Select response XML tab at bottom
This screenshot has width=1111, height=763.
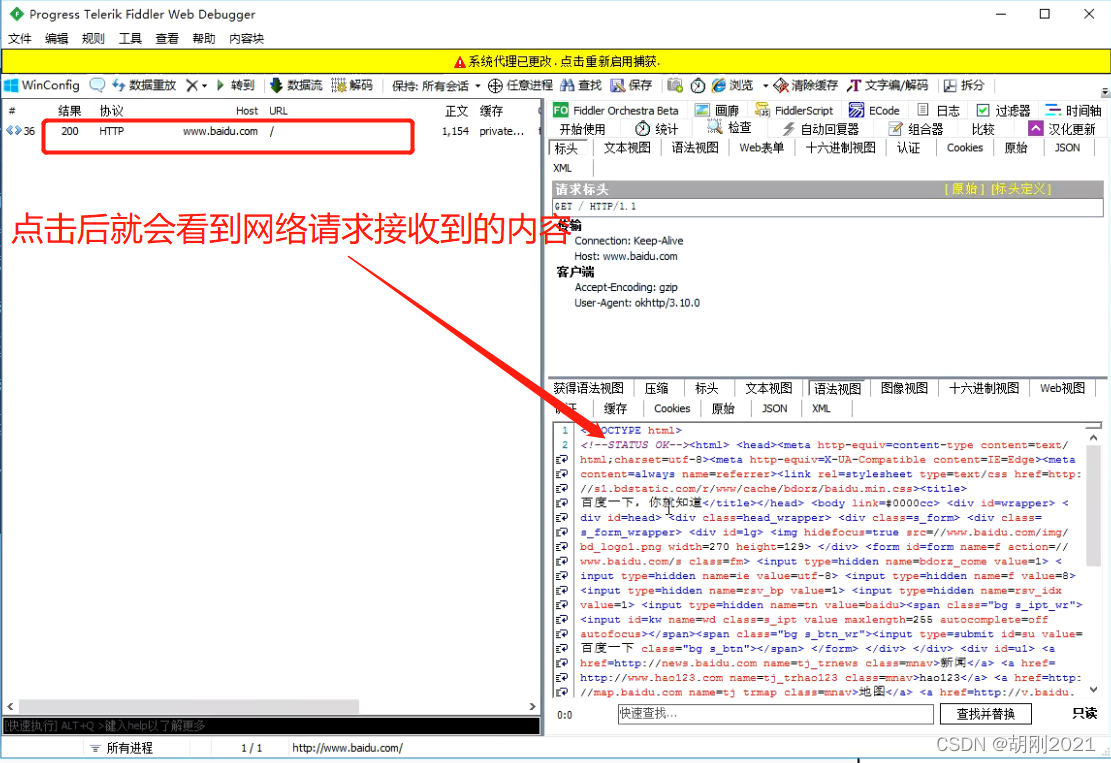pyautogui.click(x=821, y=409)
